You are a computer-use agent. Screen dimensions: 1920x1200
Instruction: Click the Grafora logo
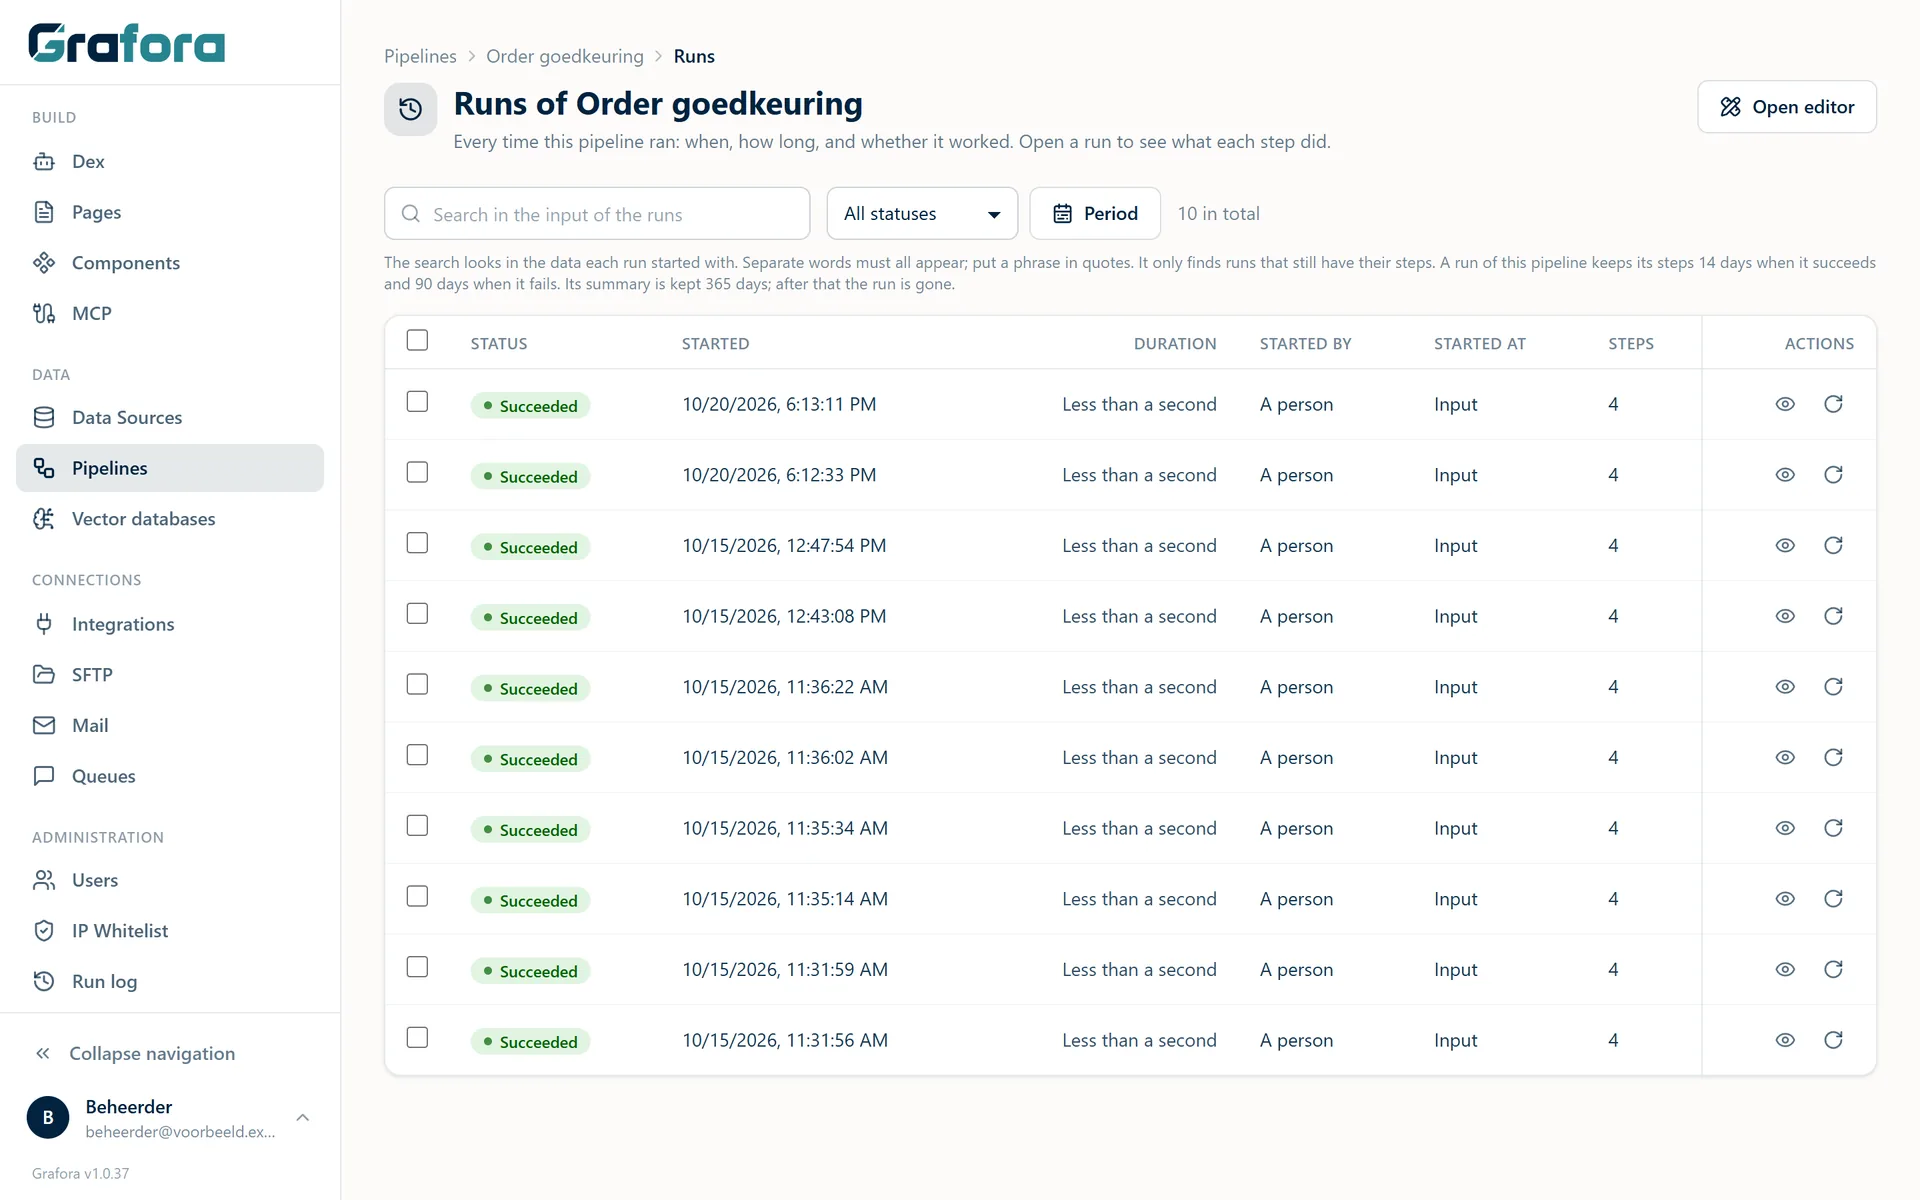click(127, 43)
